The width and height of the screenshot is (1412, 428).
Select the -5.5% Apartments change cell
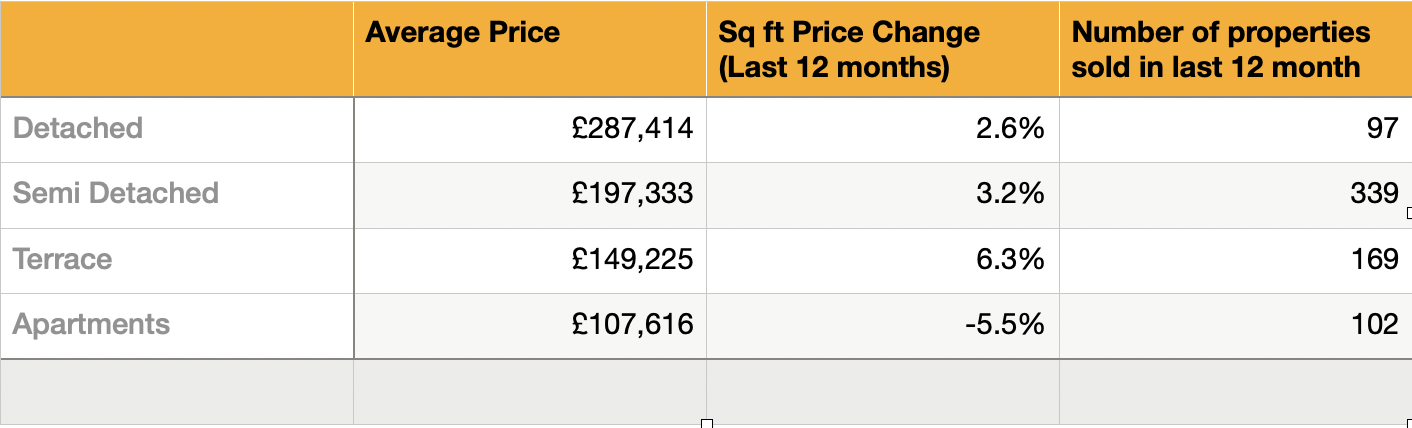pyautogui.click(x=882, y=325)
